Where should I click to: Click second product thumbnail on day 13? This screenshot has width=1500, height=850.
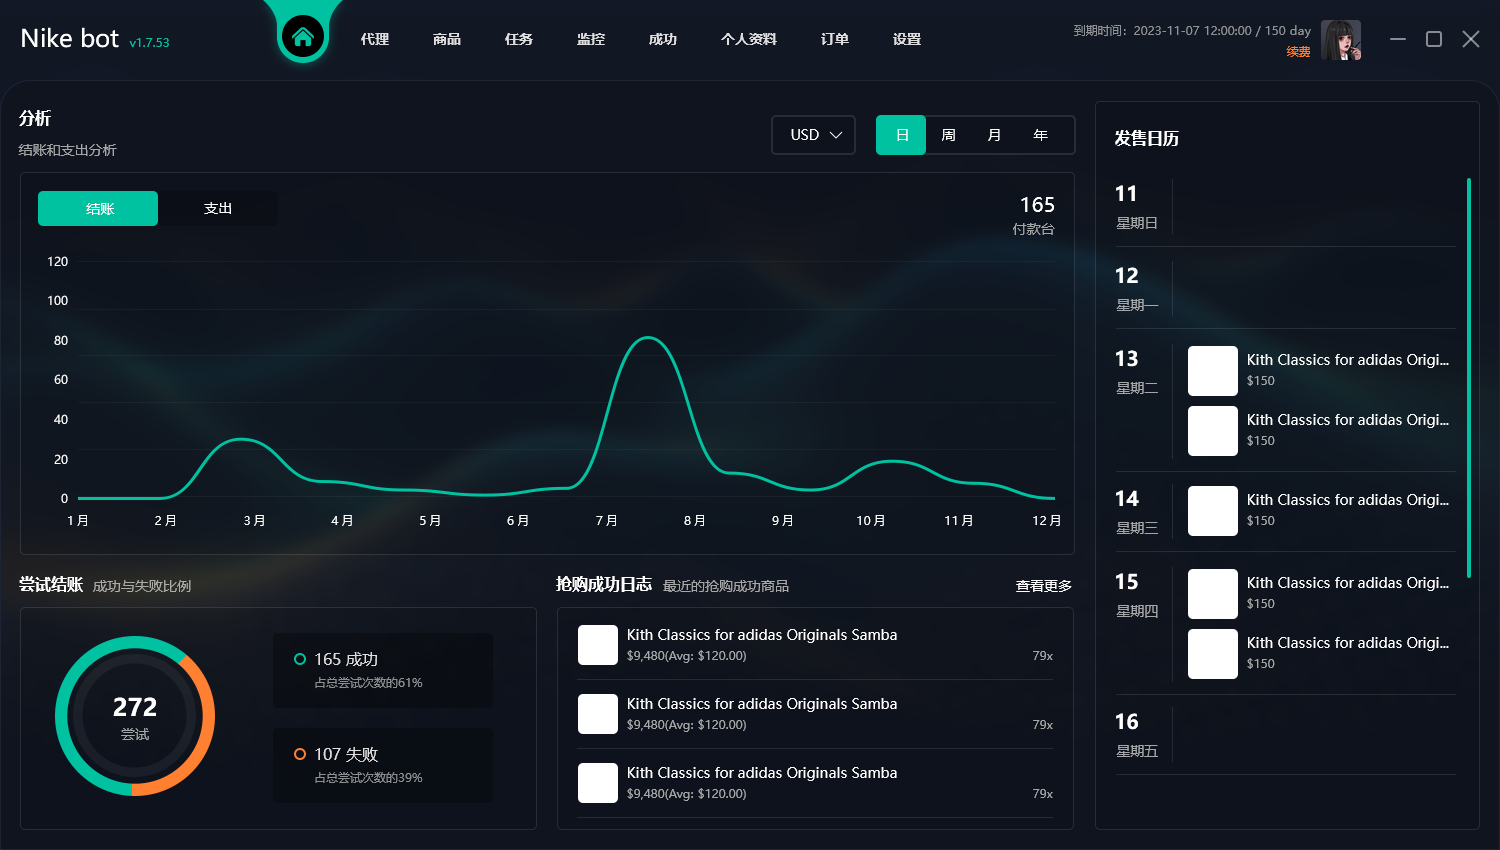click(x=1213, y=431)
